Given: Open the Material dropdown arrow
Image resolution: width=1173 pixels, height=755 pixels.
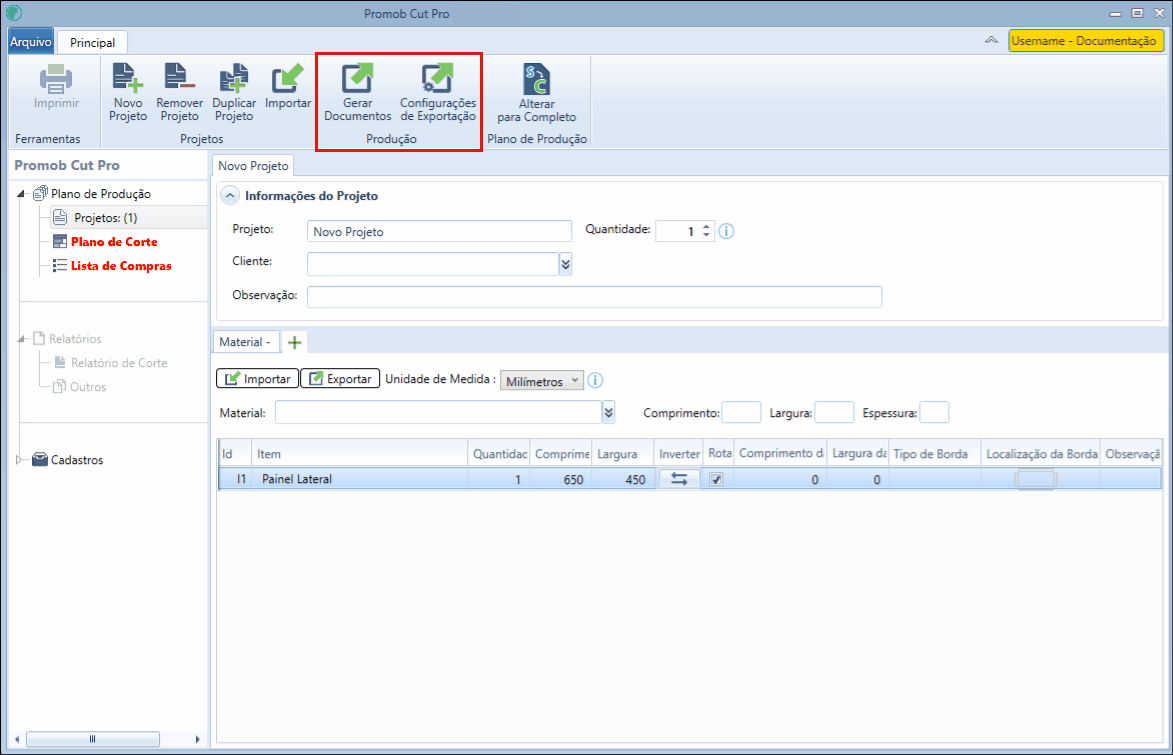Looking at the screenshot, I should (x=609, y=412).
